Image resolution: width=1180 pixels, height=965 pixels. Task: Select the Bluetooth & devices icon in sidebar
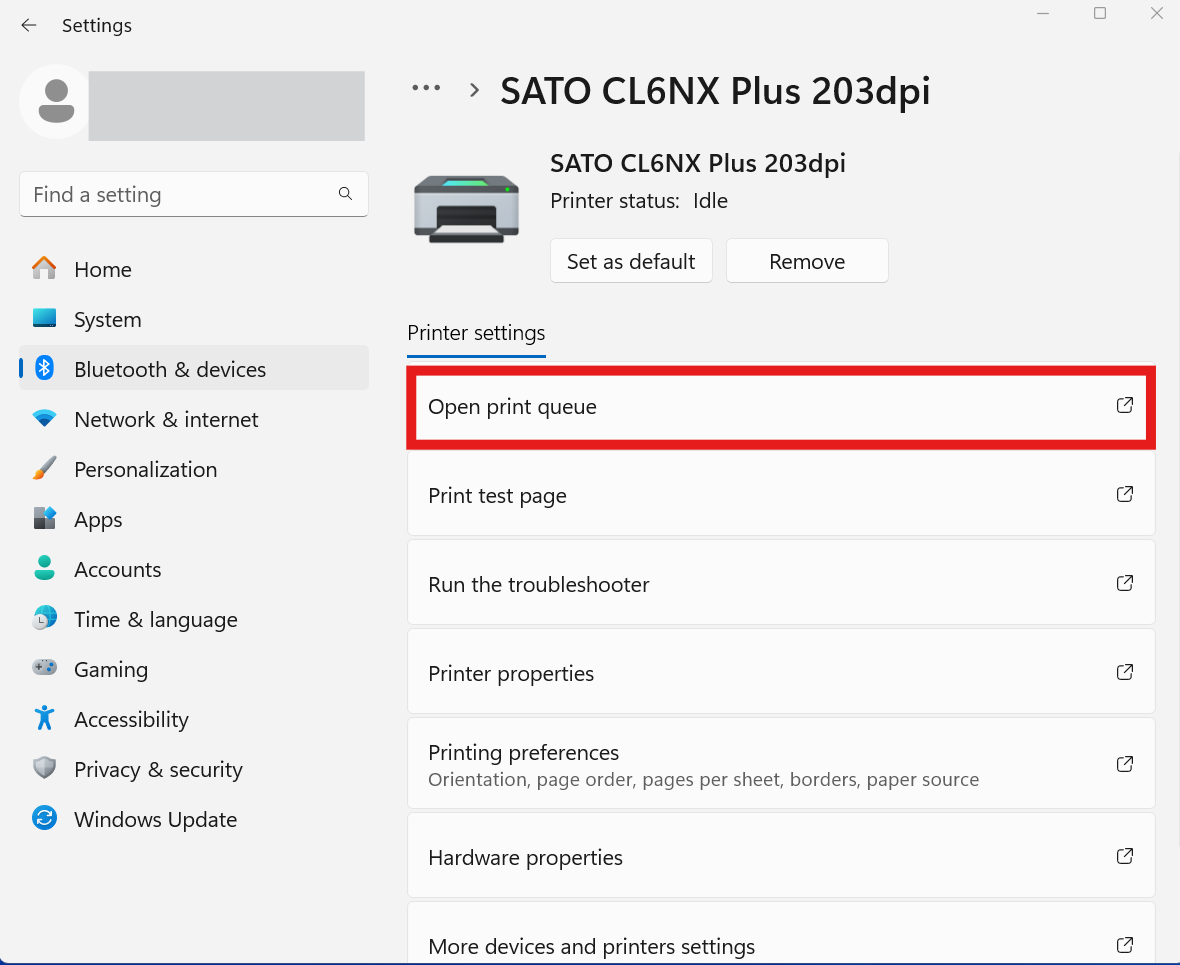coord(44,368)
